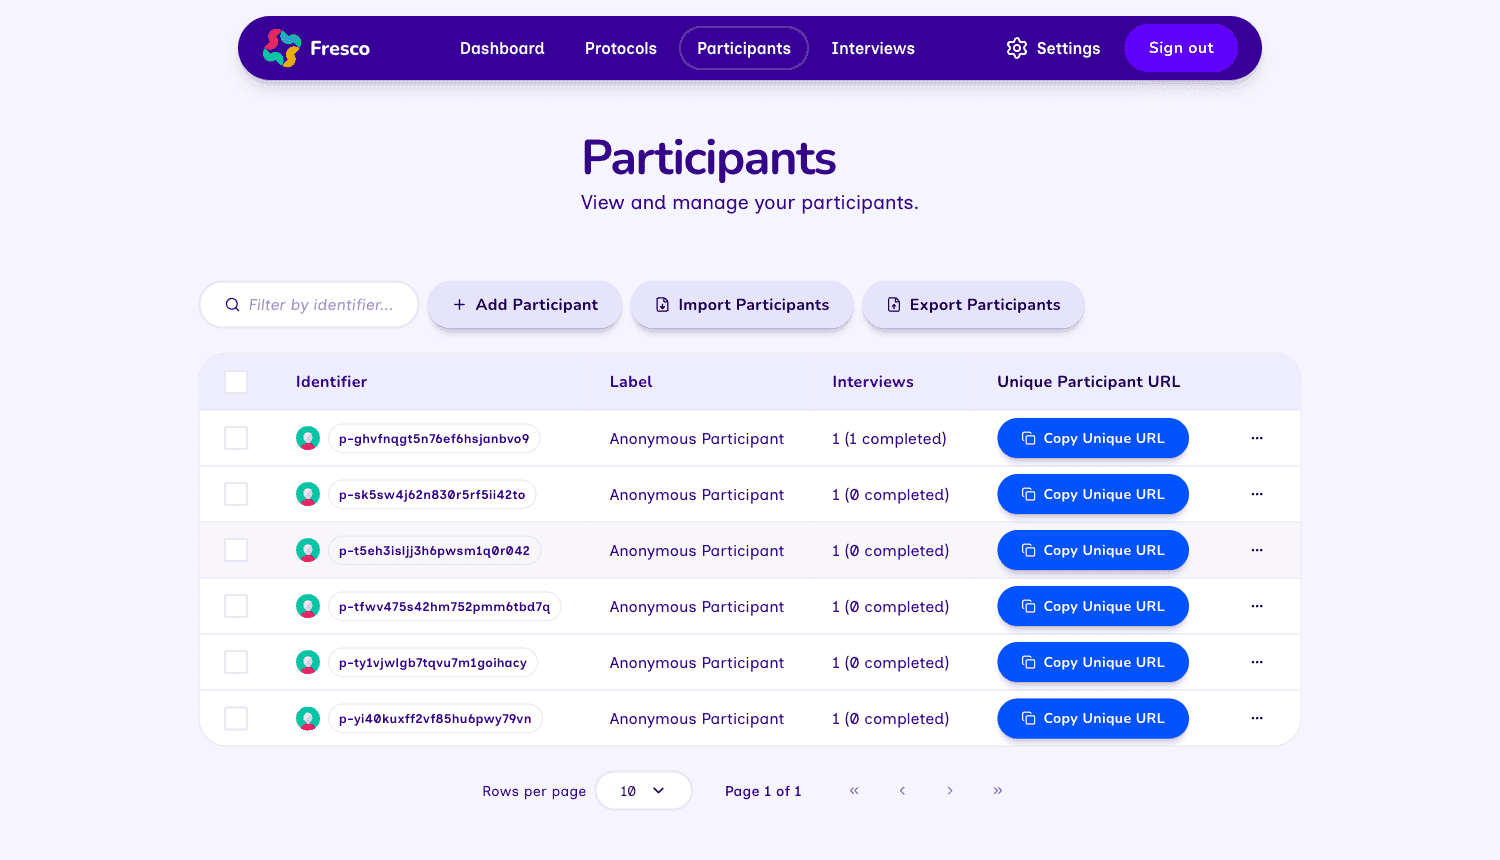Click avatar icon for p-ty1vjwlgb7tqvu7m1goihacy
The width and height of the screenshot is (1500, 860).
click(x=308, y=662)
